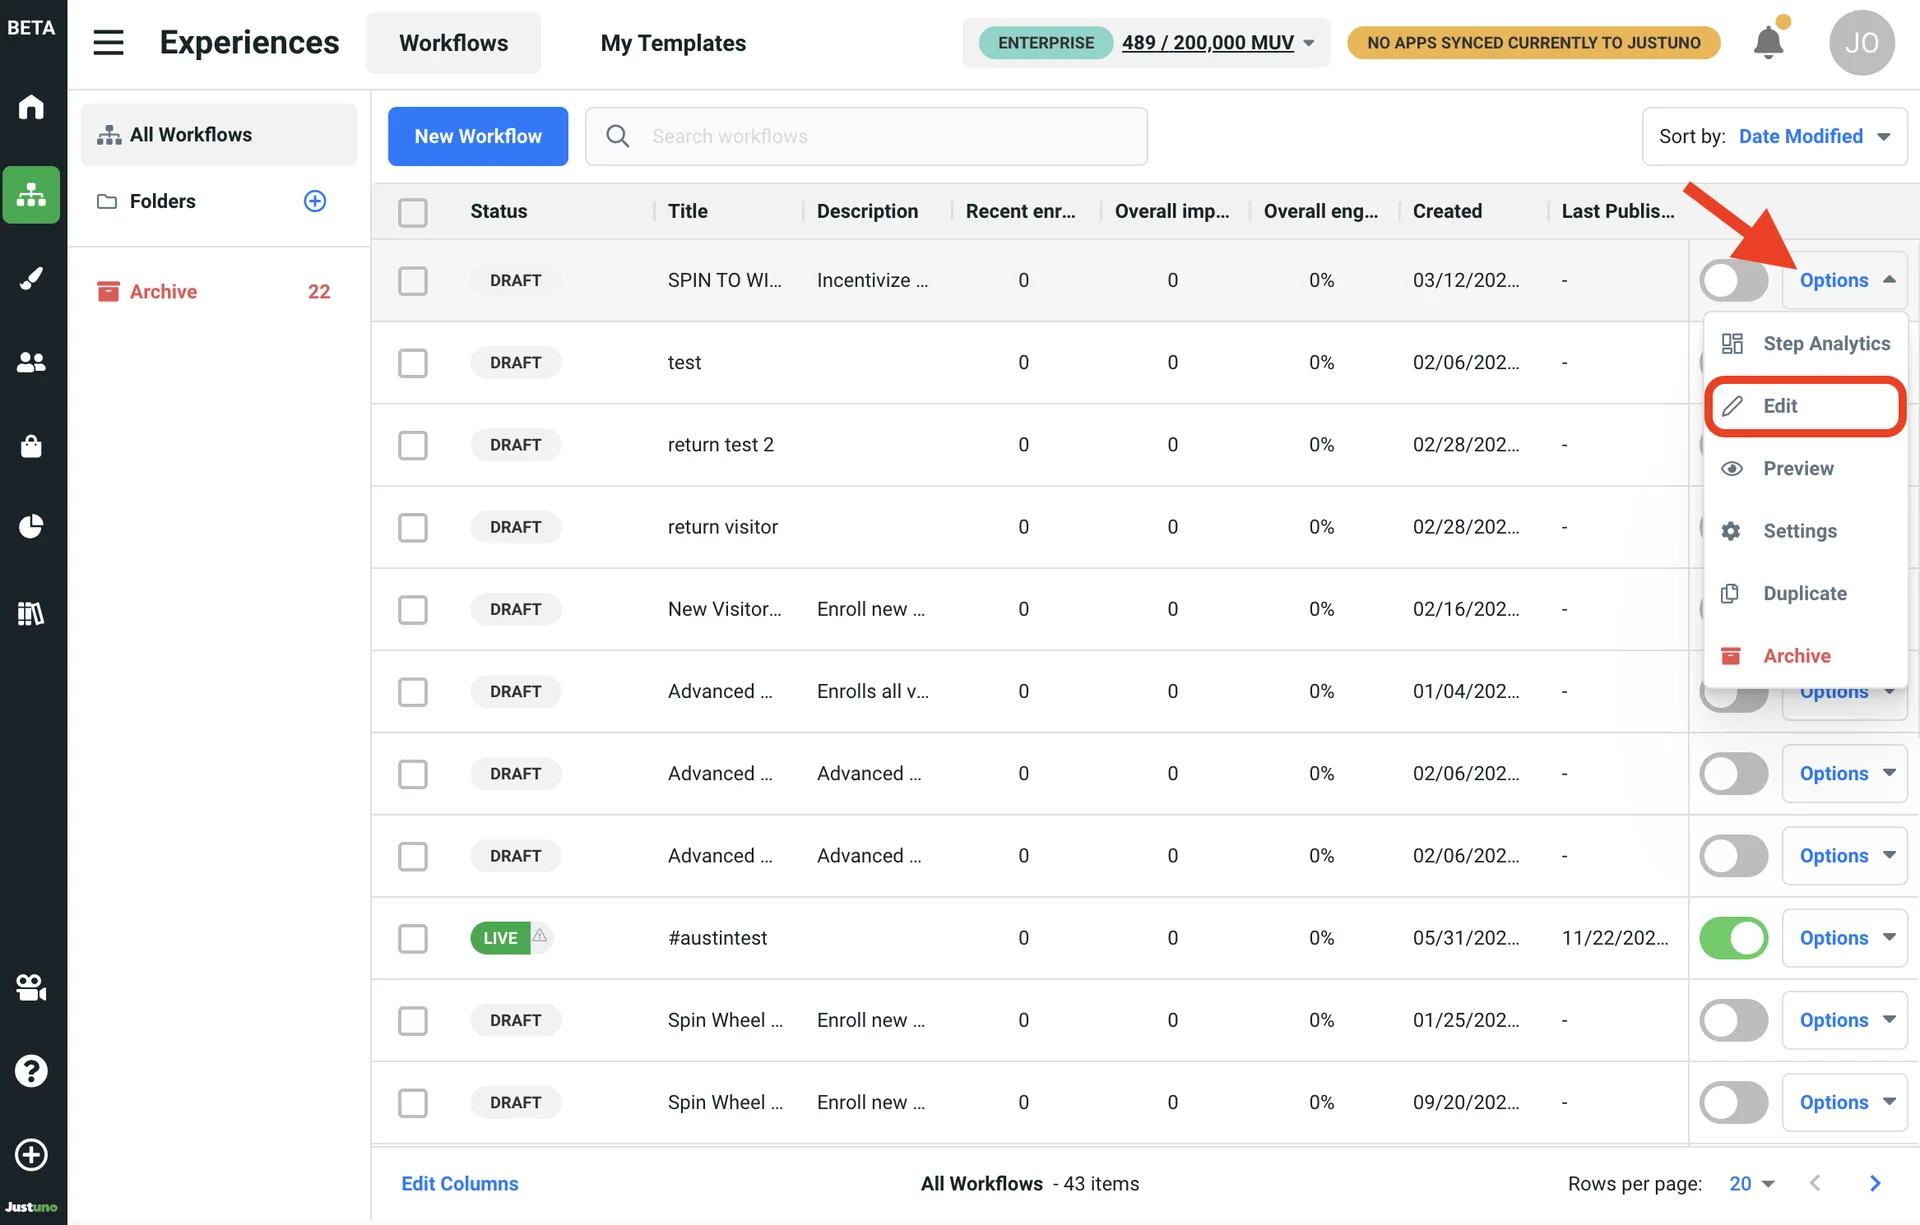Check the SPIN TO WI... row checkbox

(x=413, y=281)
